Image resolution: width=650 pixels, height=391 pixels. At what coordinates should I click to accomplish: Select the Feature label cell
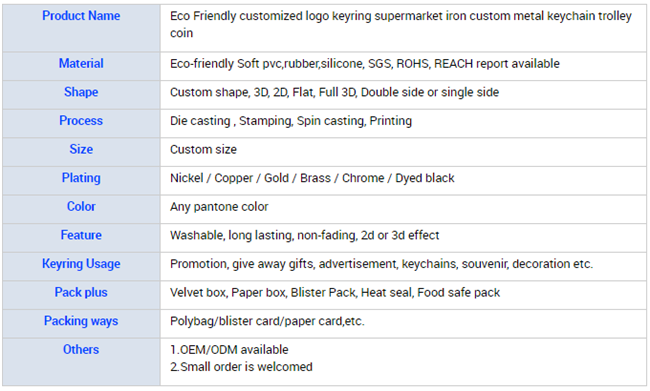coord(81,235)
